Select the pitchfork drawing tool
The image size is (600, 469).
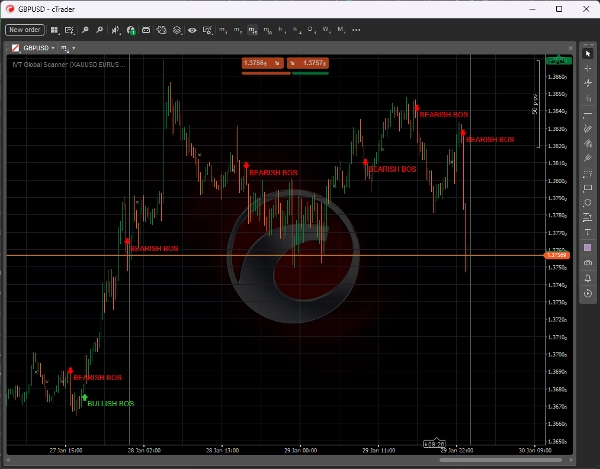pos(588,158)
